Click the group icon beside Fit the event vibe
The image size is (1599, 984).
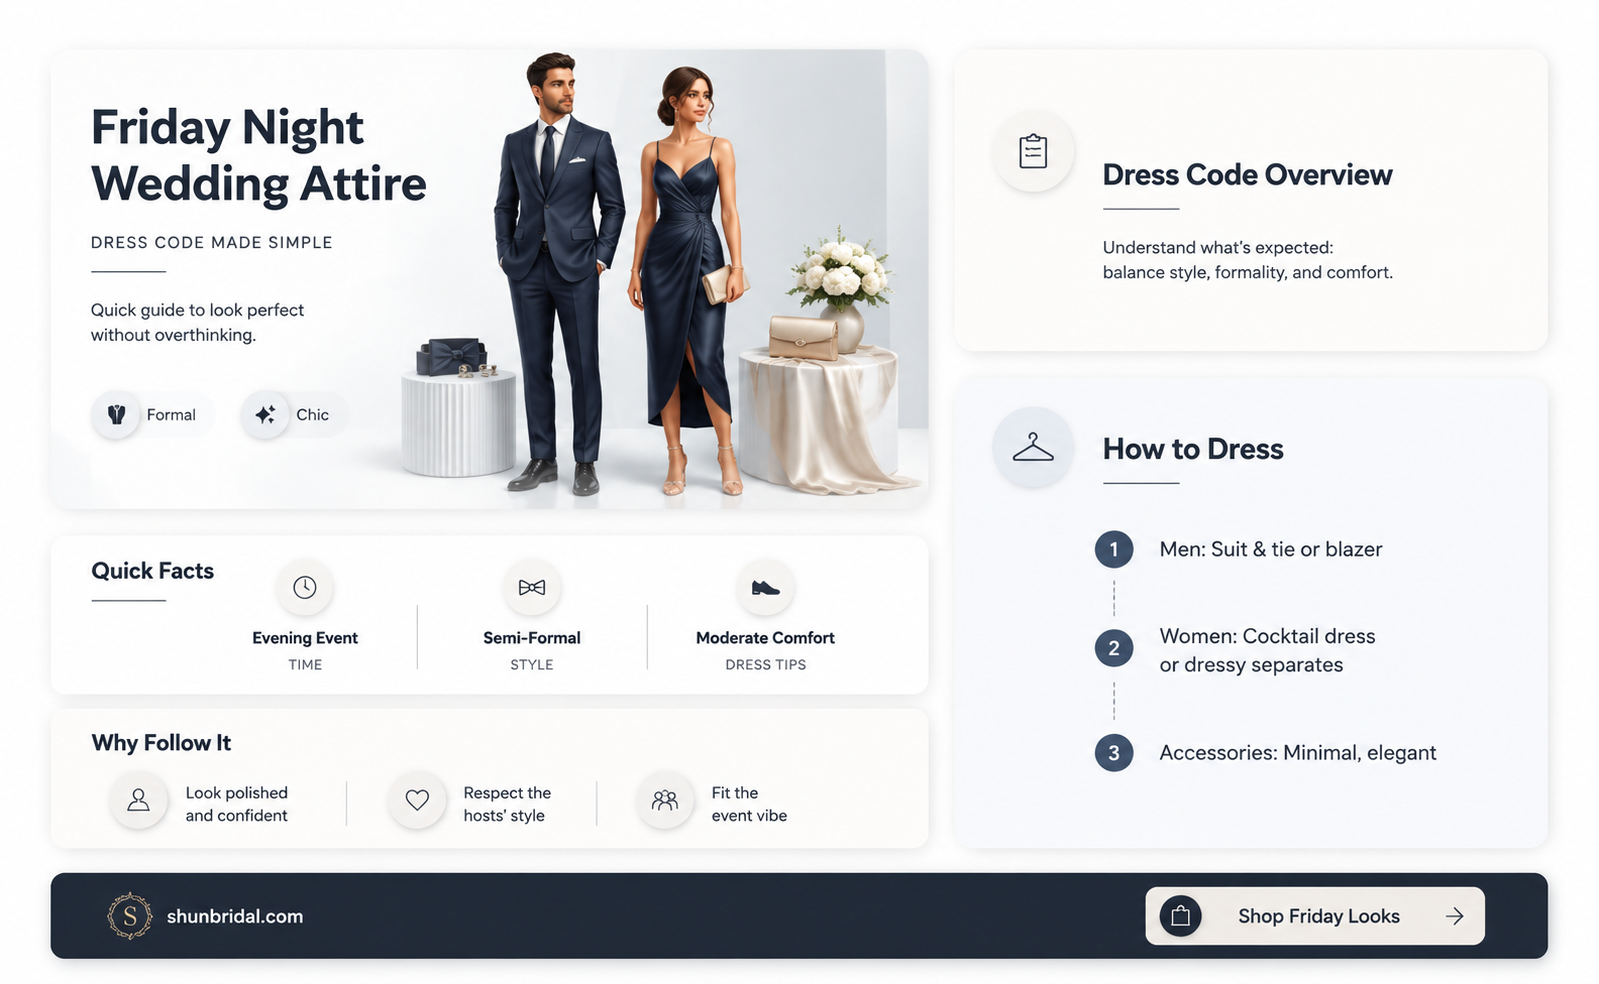click(665, 800)
